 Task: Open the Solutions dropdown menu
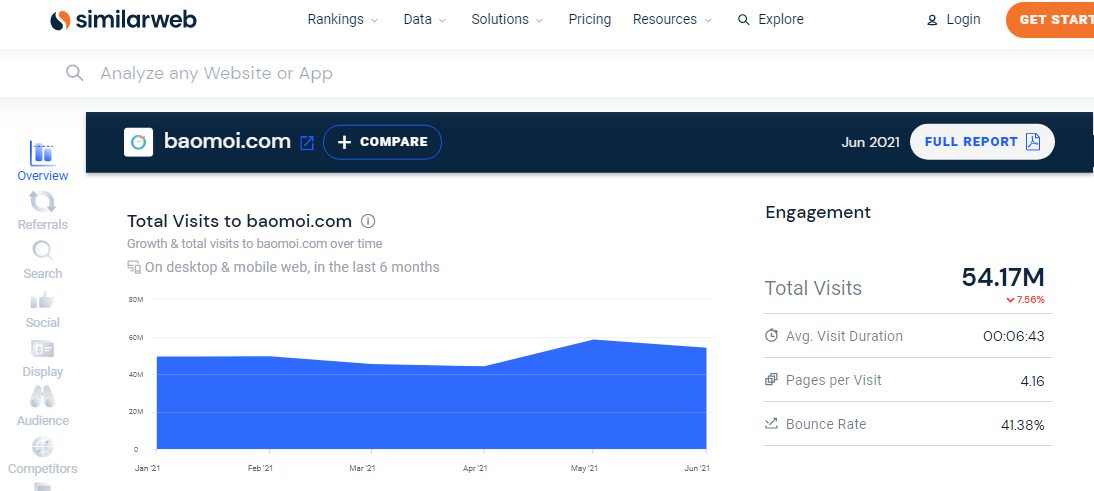click(x=507, y=20)
